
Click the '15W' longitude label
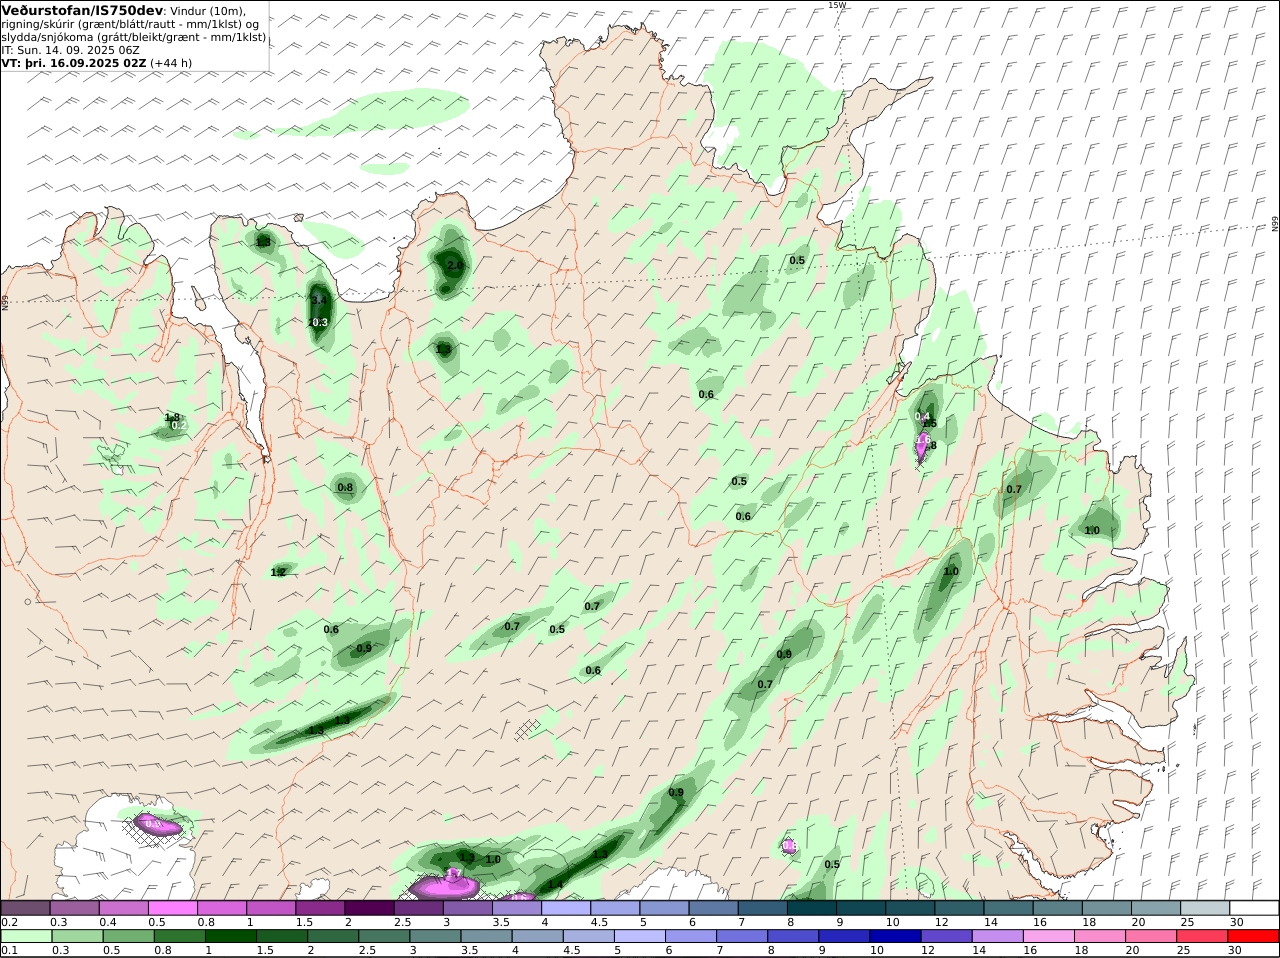836,5
